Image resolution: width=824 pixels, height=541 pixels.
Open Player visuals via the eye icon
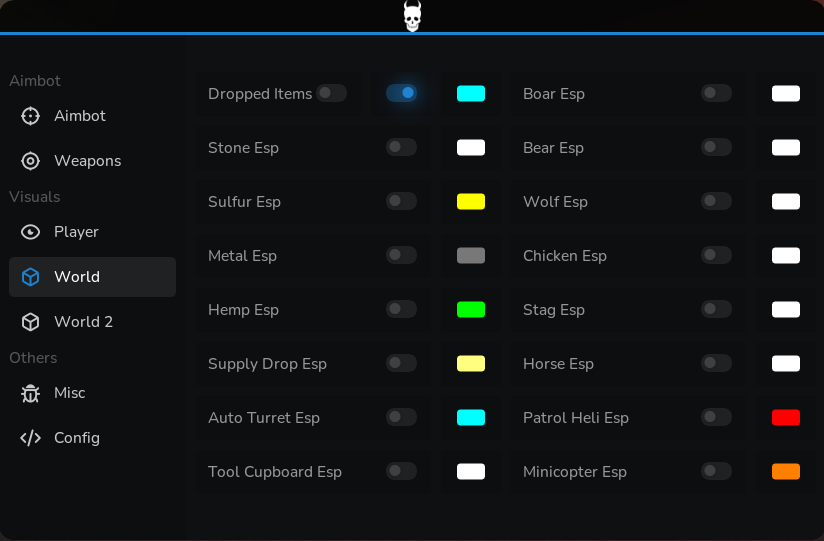[30, 232]
